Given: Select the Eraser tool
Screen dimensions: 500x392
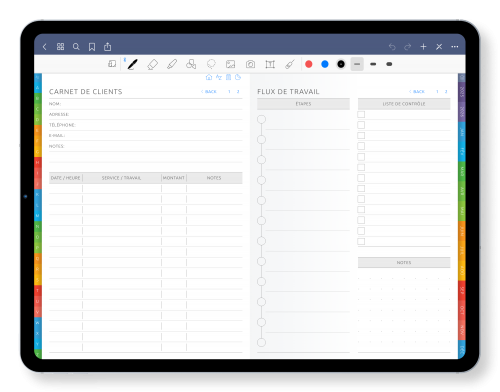Looking at the screenshot, I should click(x=152, y=64).
